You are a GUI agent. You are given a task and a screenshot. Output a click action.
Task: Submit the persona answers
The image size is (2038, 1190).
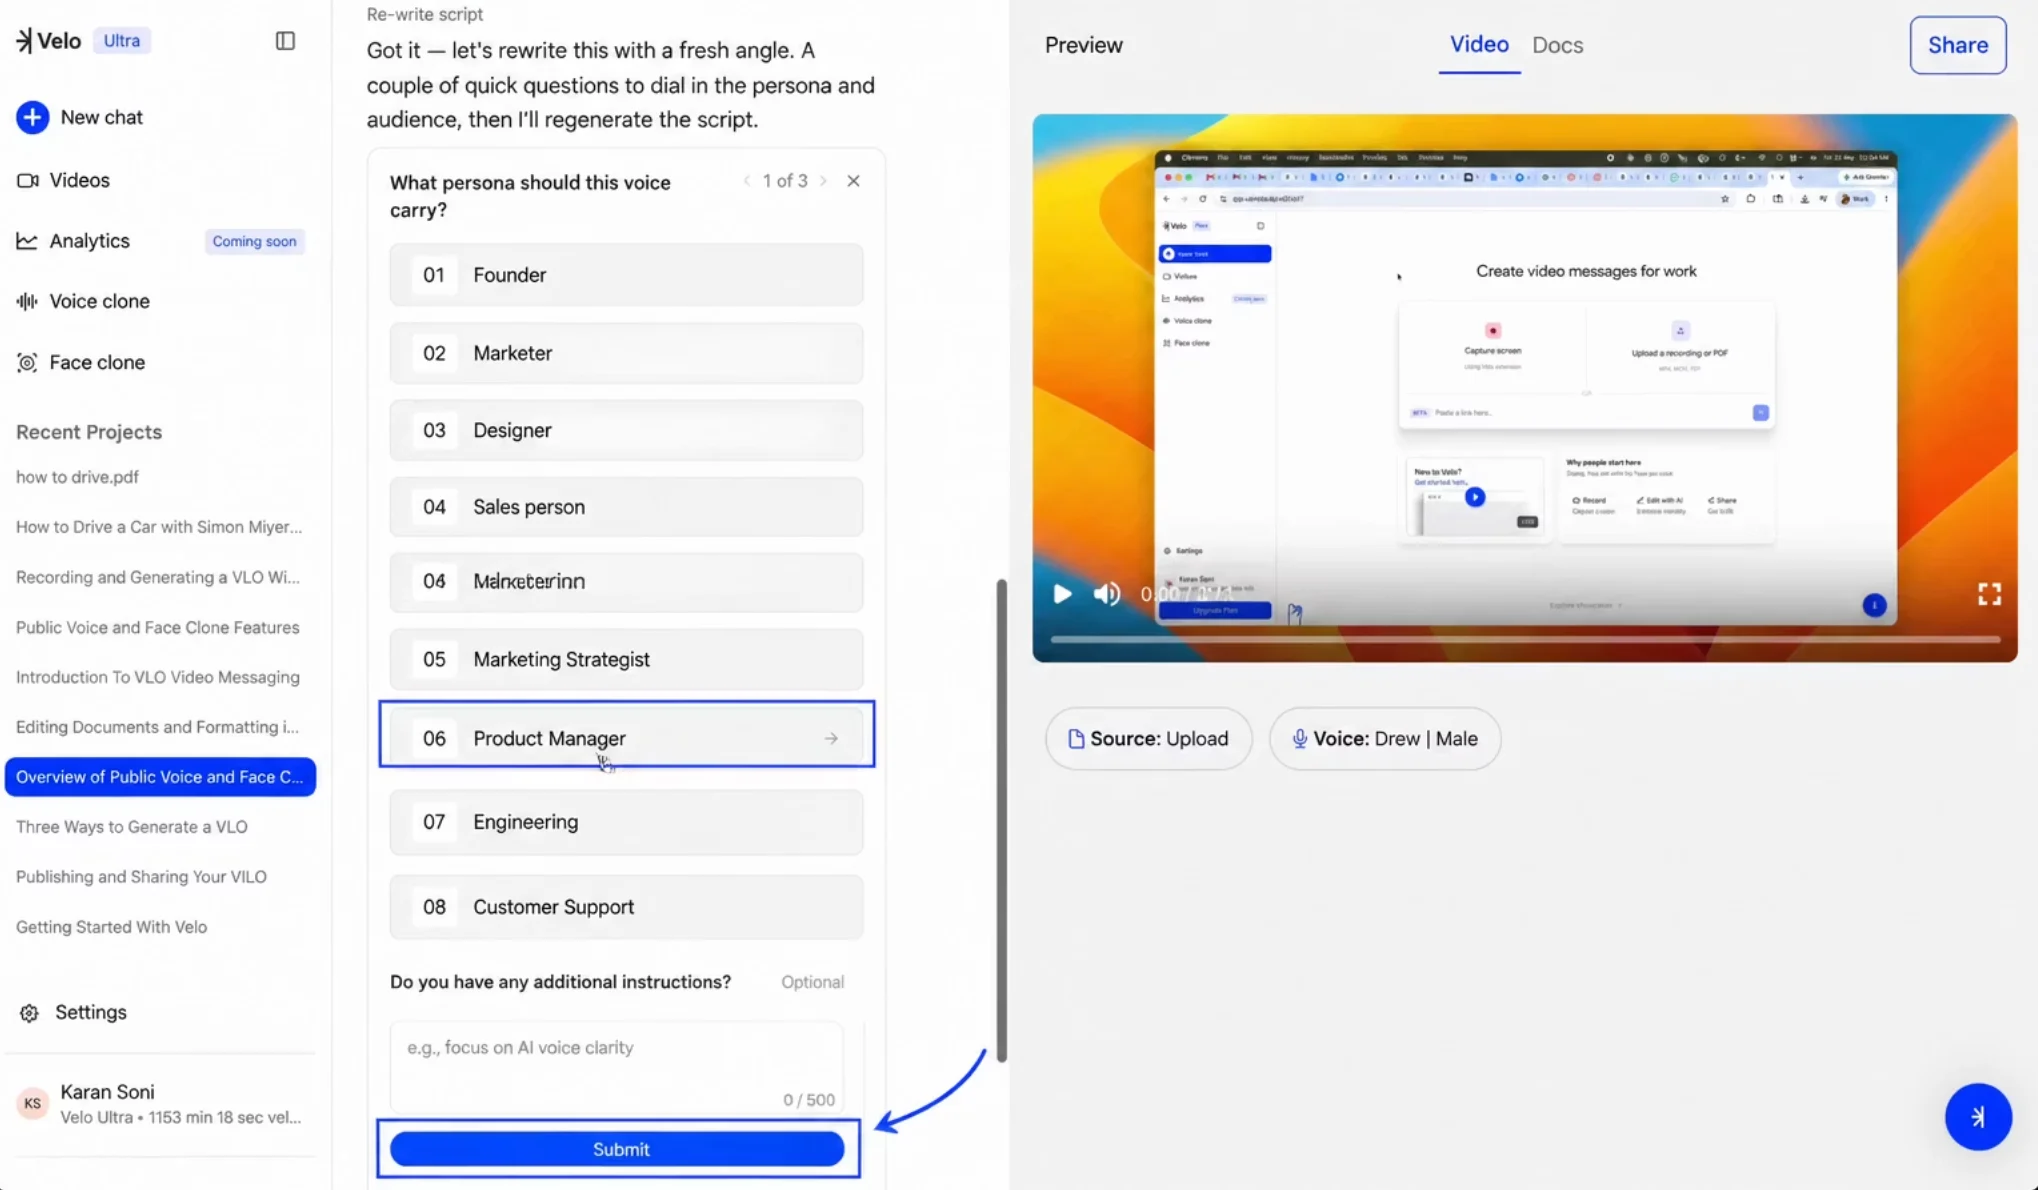617,1149
